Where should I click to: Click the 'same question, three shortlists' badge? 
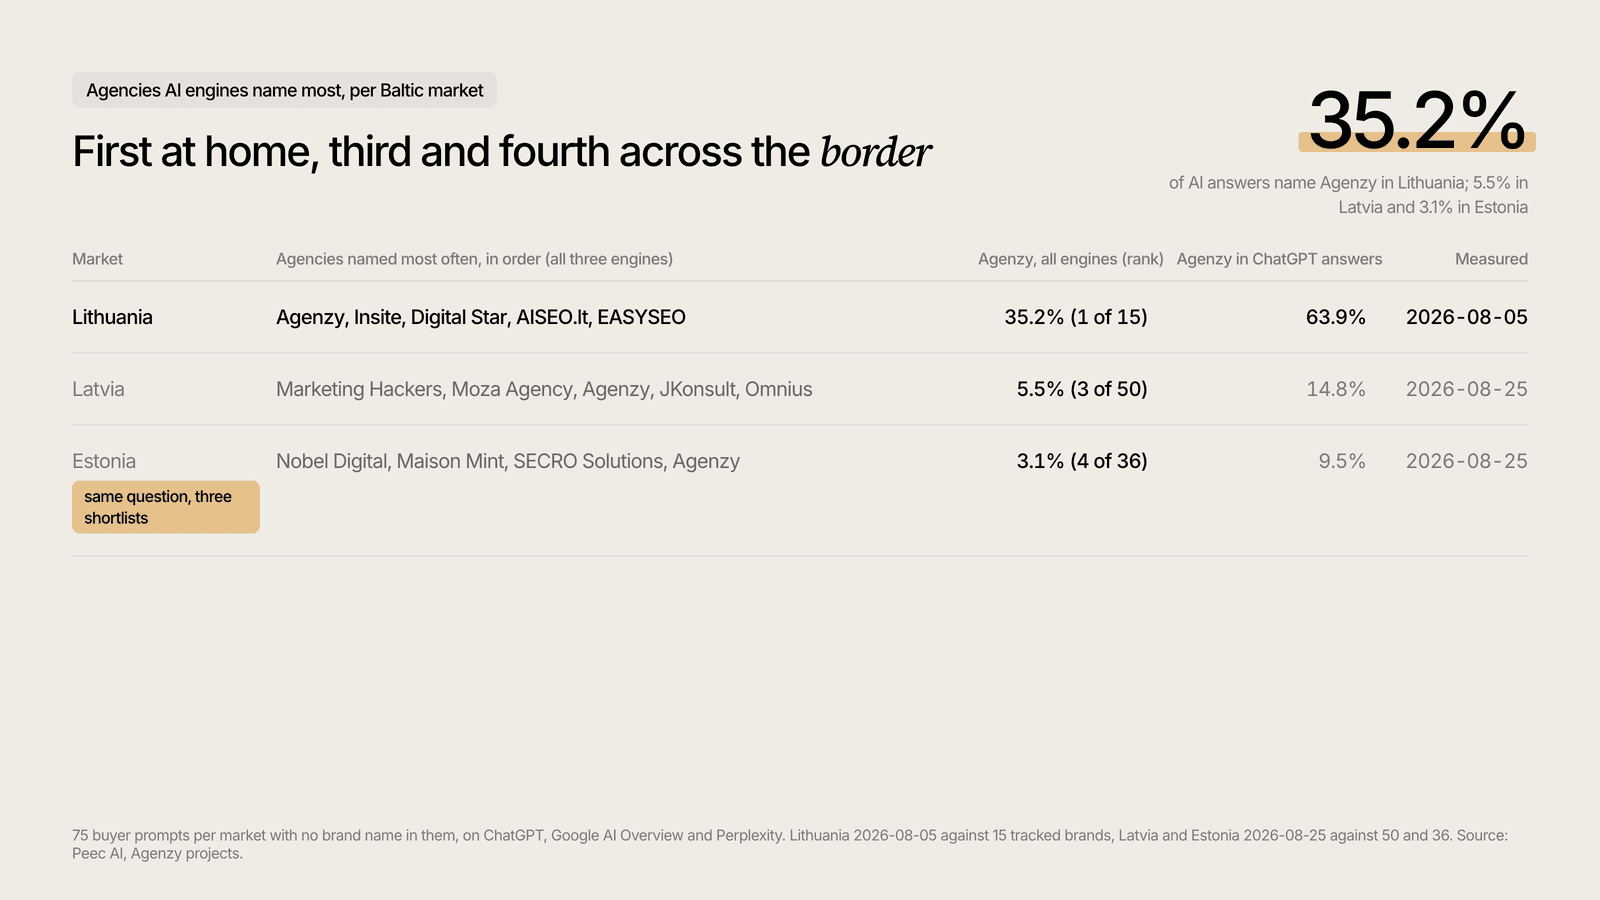pyautogui.click(x=166, y=507)
